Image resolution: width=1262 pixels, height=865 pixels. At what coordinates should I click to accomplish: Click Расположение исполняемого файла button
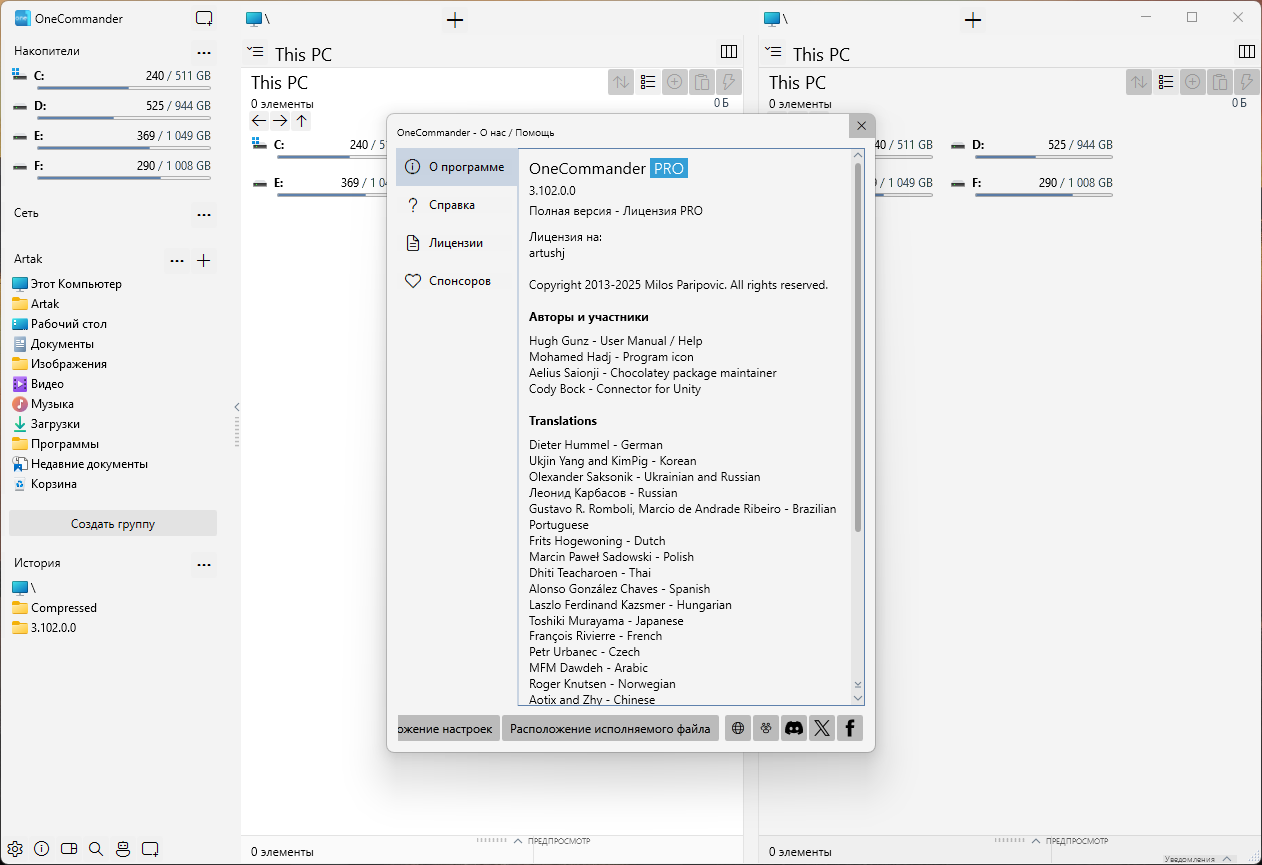pos(610,728)
